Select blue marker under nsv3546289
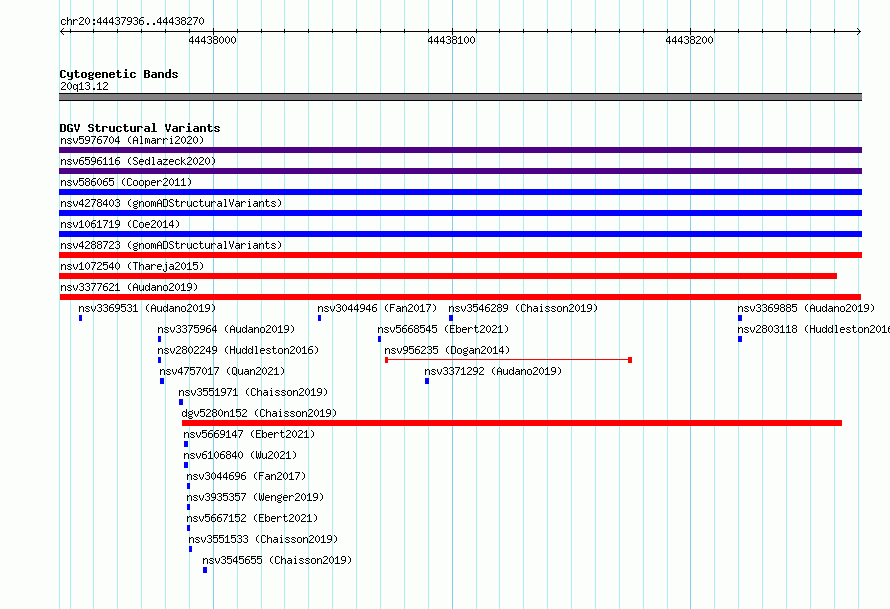Viewport: 890px width, 609px height. 451,318
